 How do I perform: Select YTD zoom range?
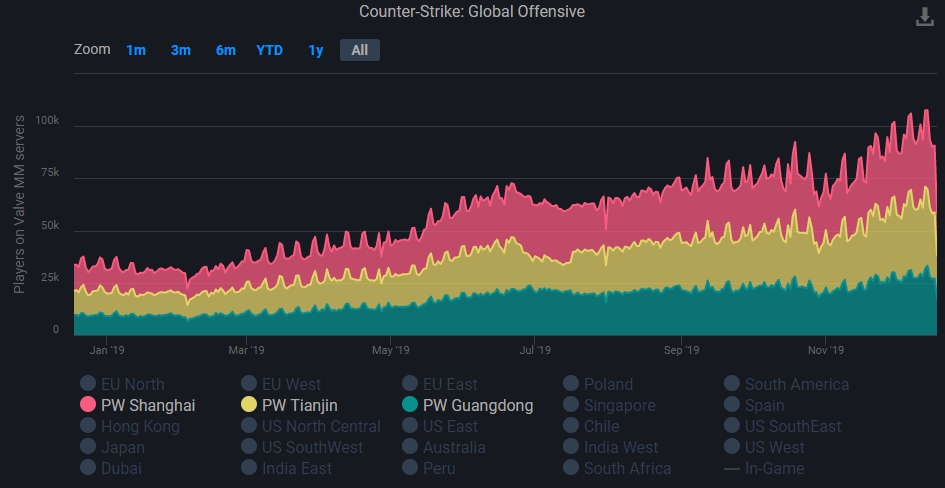point(269,50)
